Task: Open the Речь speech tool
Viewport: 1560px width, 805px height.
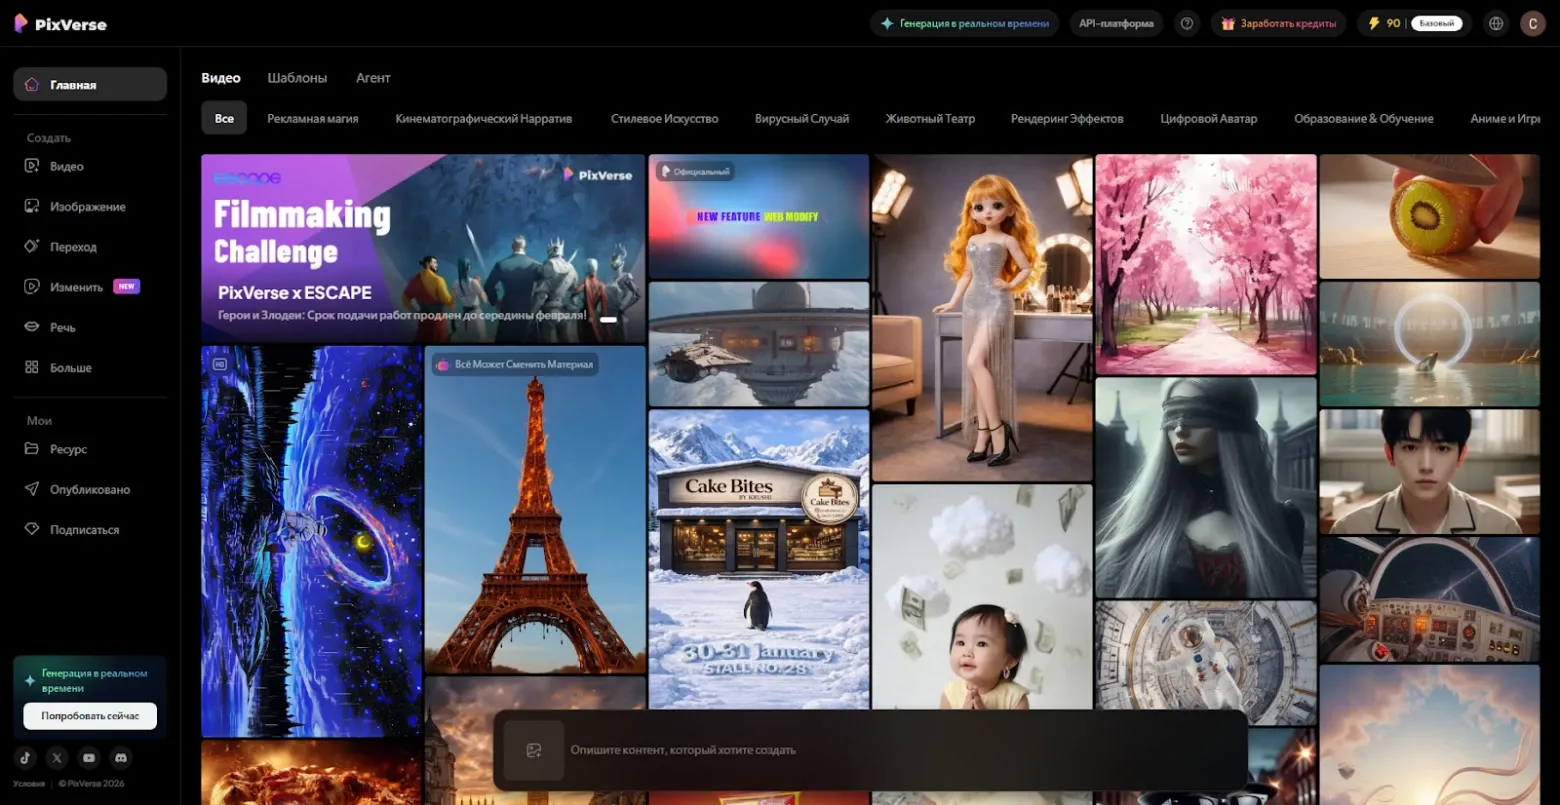Action: pos(64,326)
